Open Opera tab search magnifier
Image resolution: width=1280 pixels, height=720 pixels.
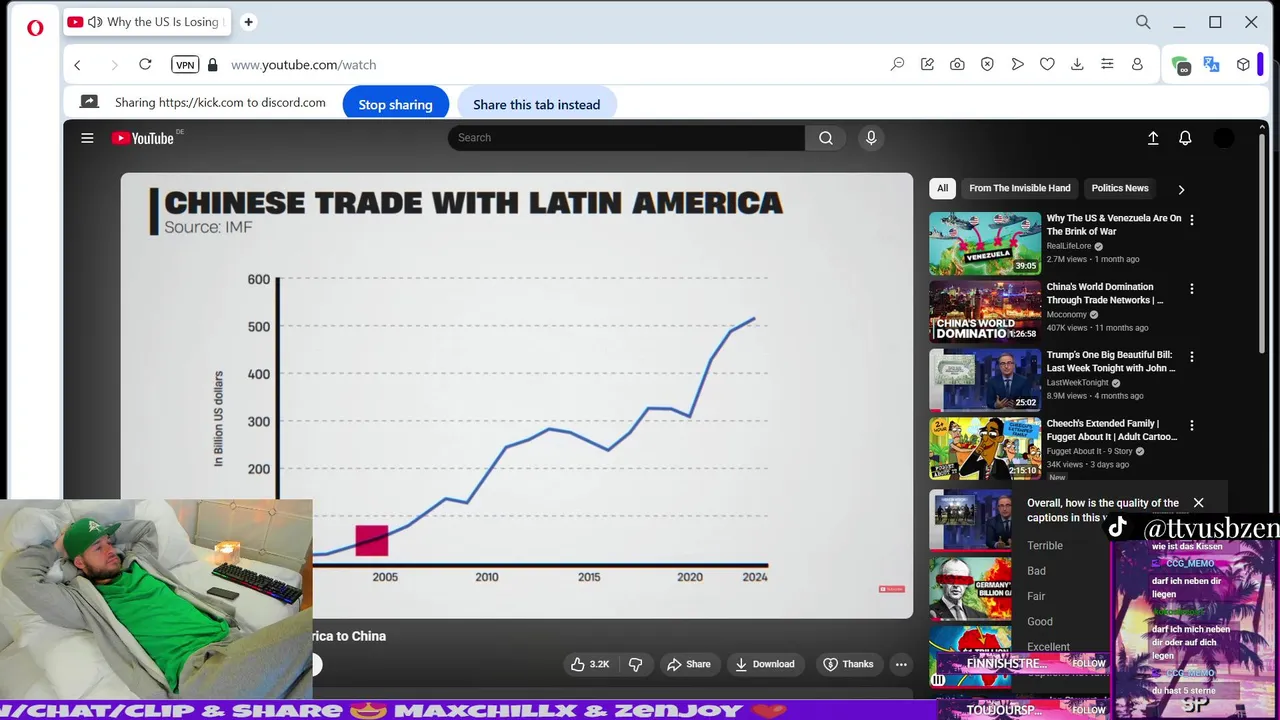(1143, 22)
